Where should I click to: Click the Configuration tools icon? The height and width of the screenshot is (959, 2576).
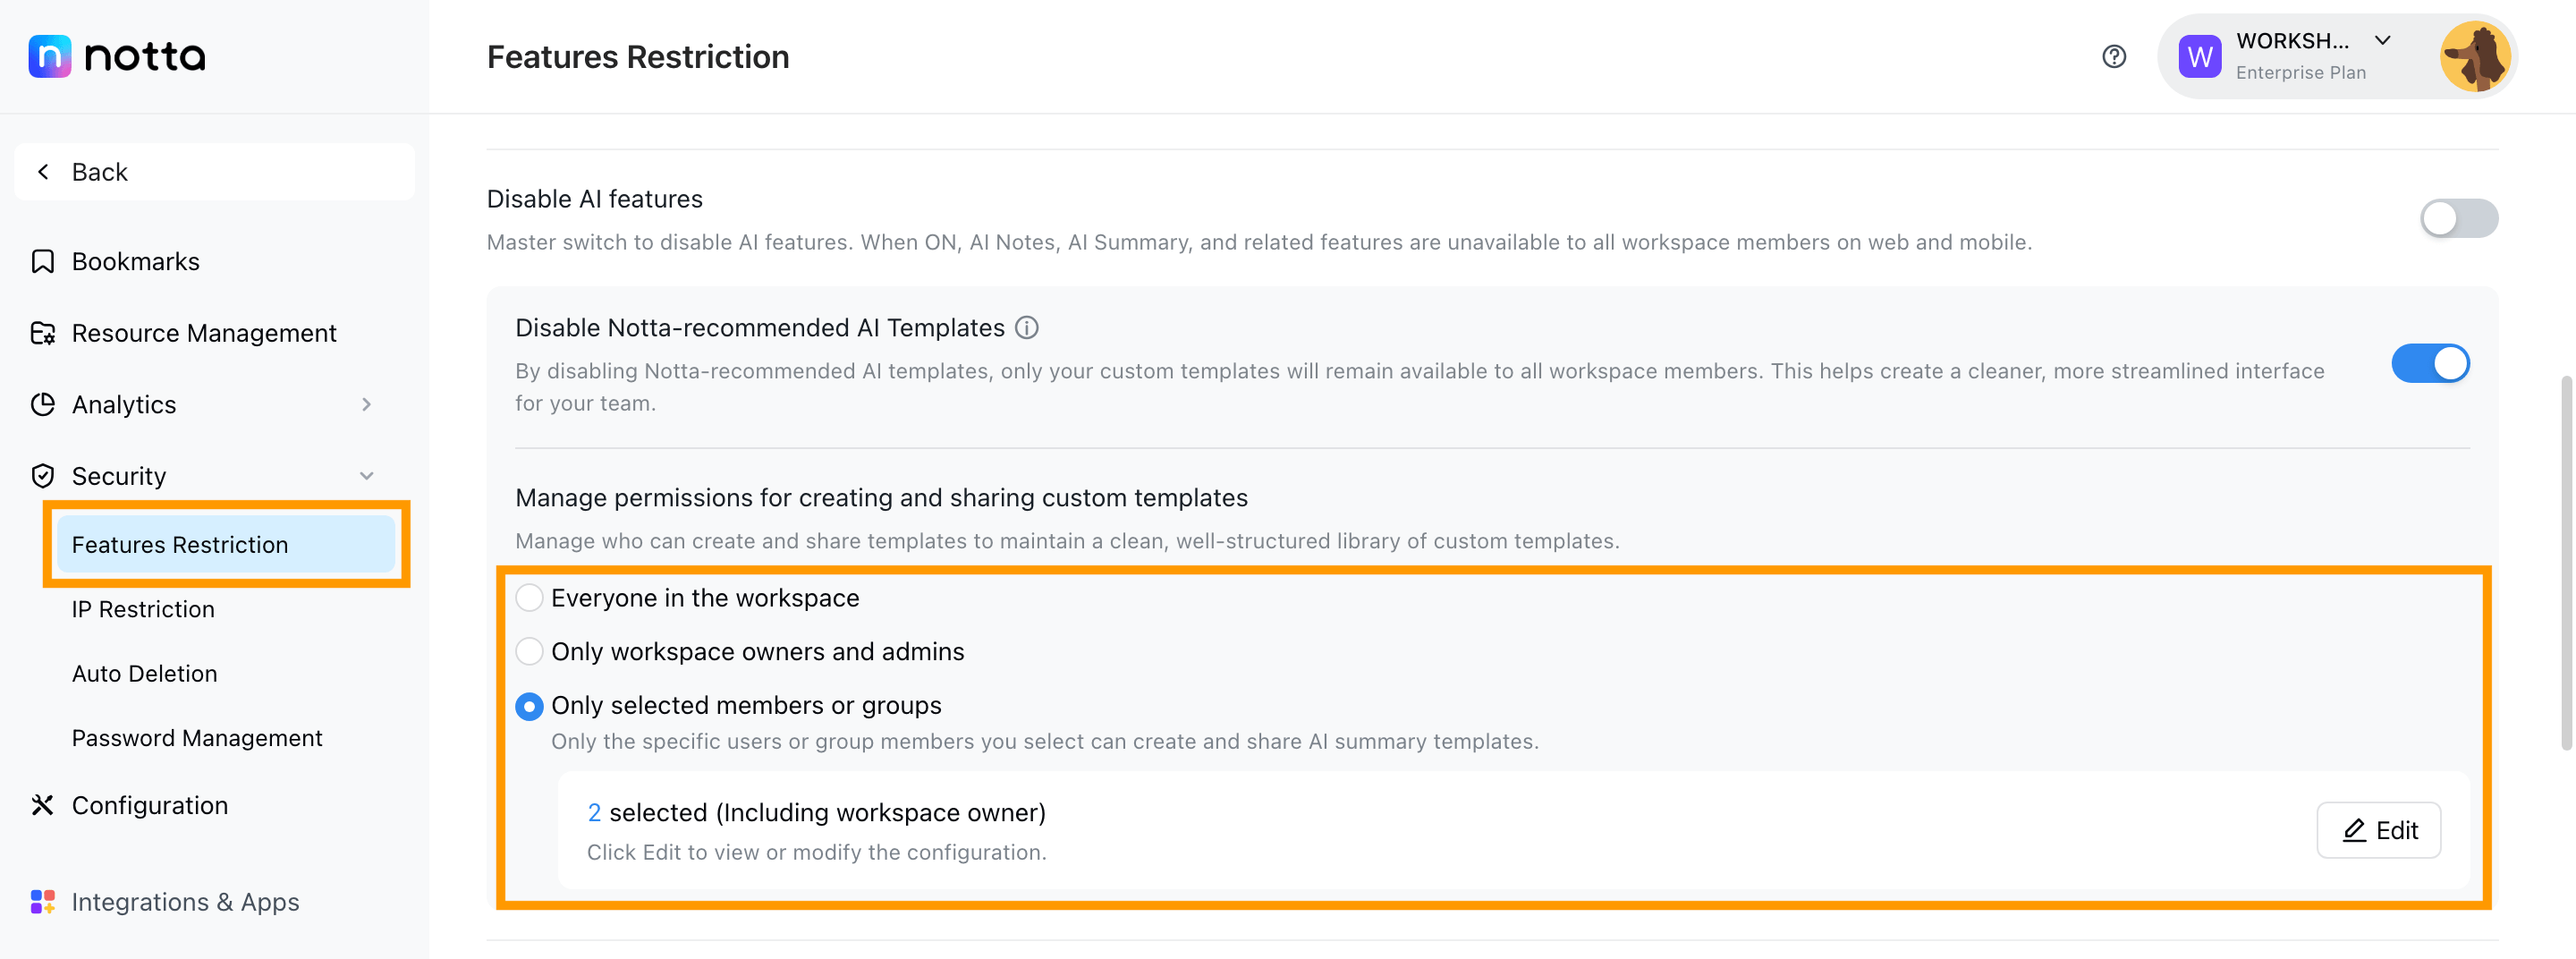(x=42, y=805)
